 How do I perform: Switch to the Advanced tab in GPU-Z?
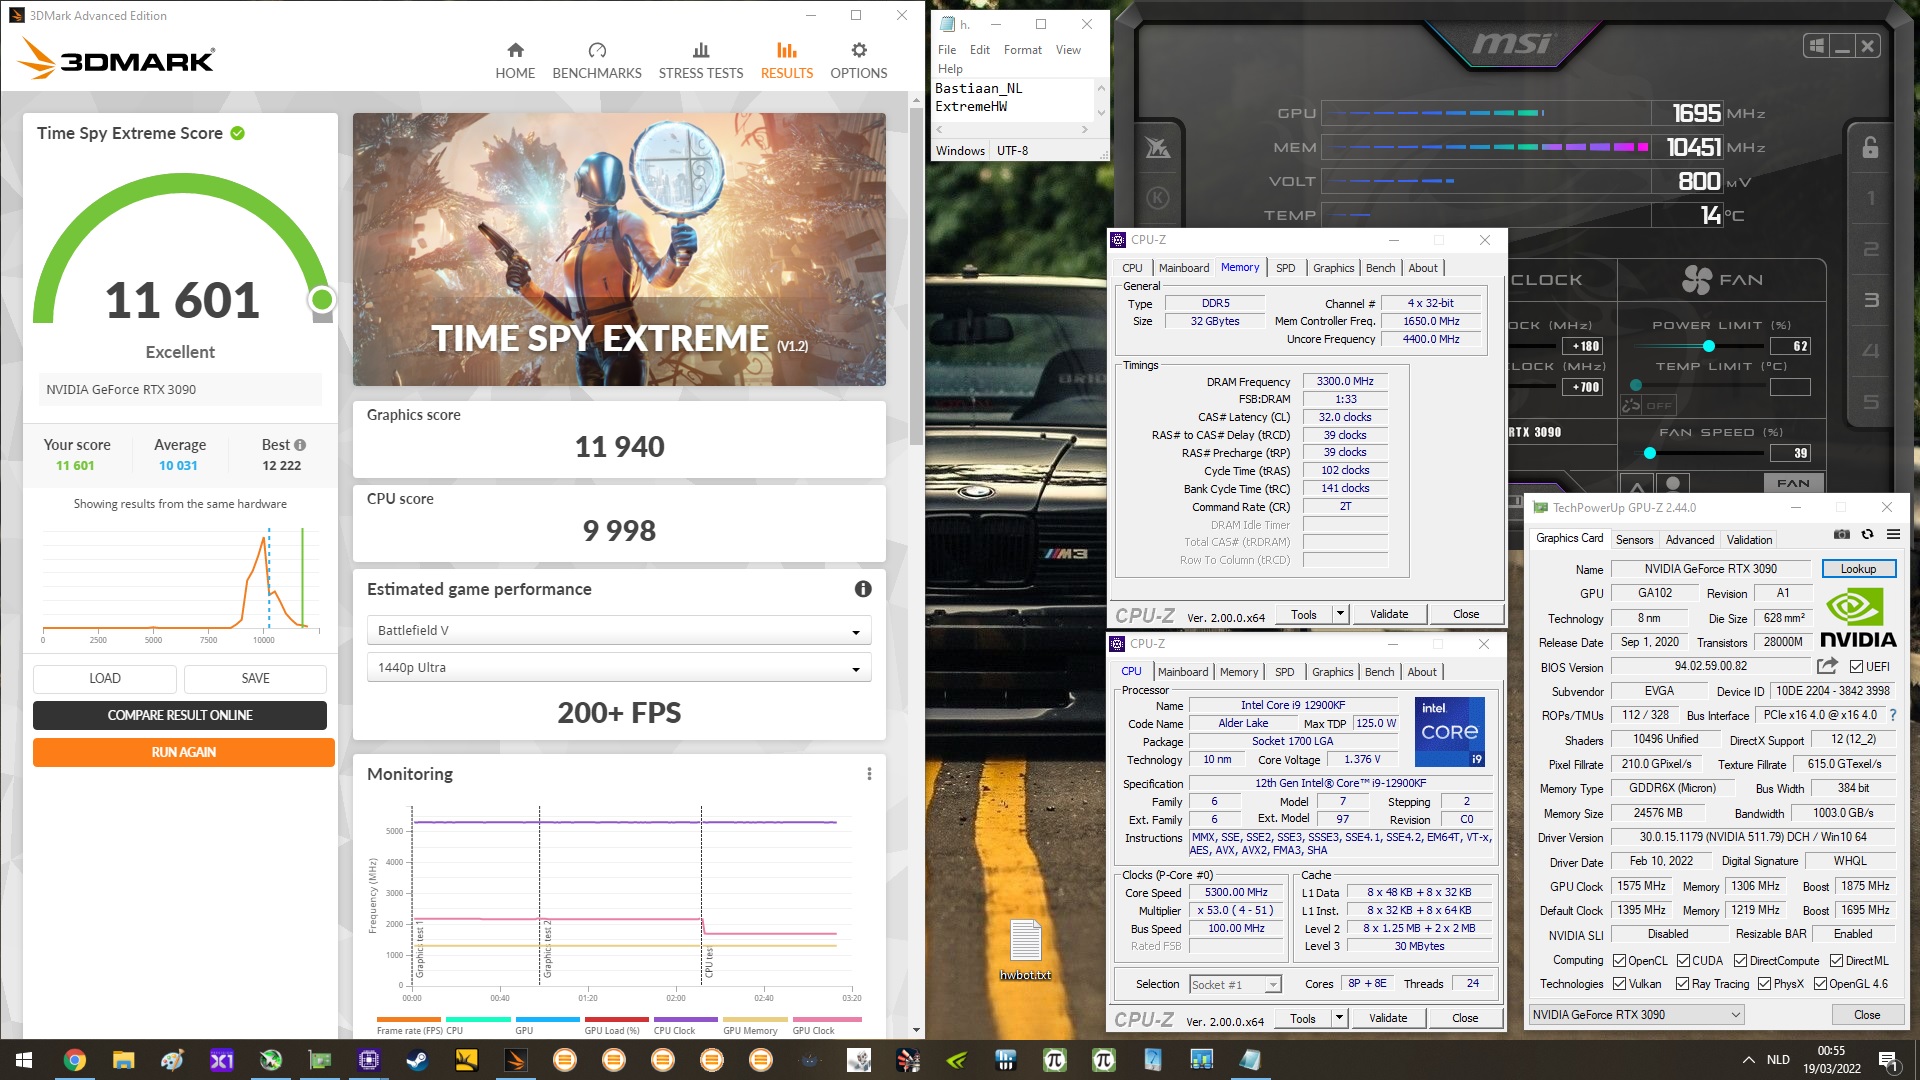[x=1690, y=540]
